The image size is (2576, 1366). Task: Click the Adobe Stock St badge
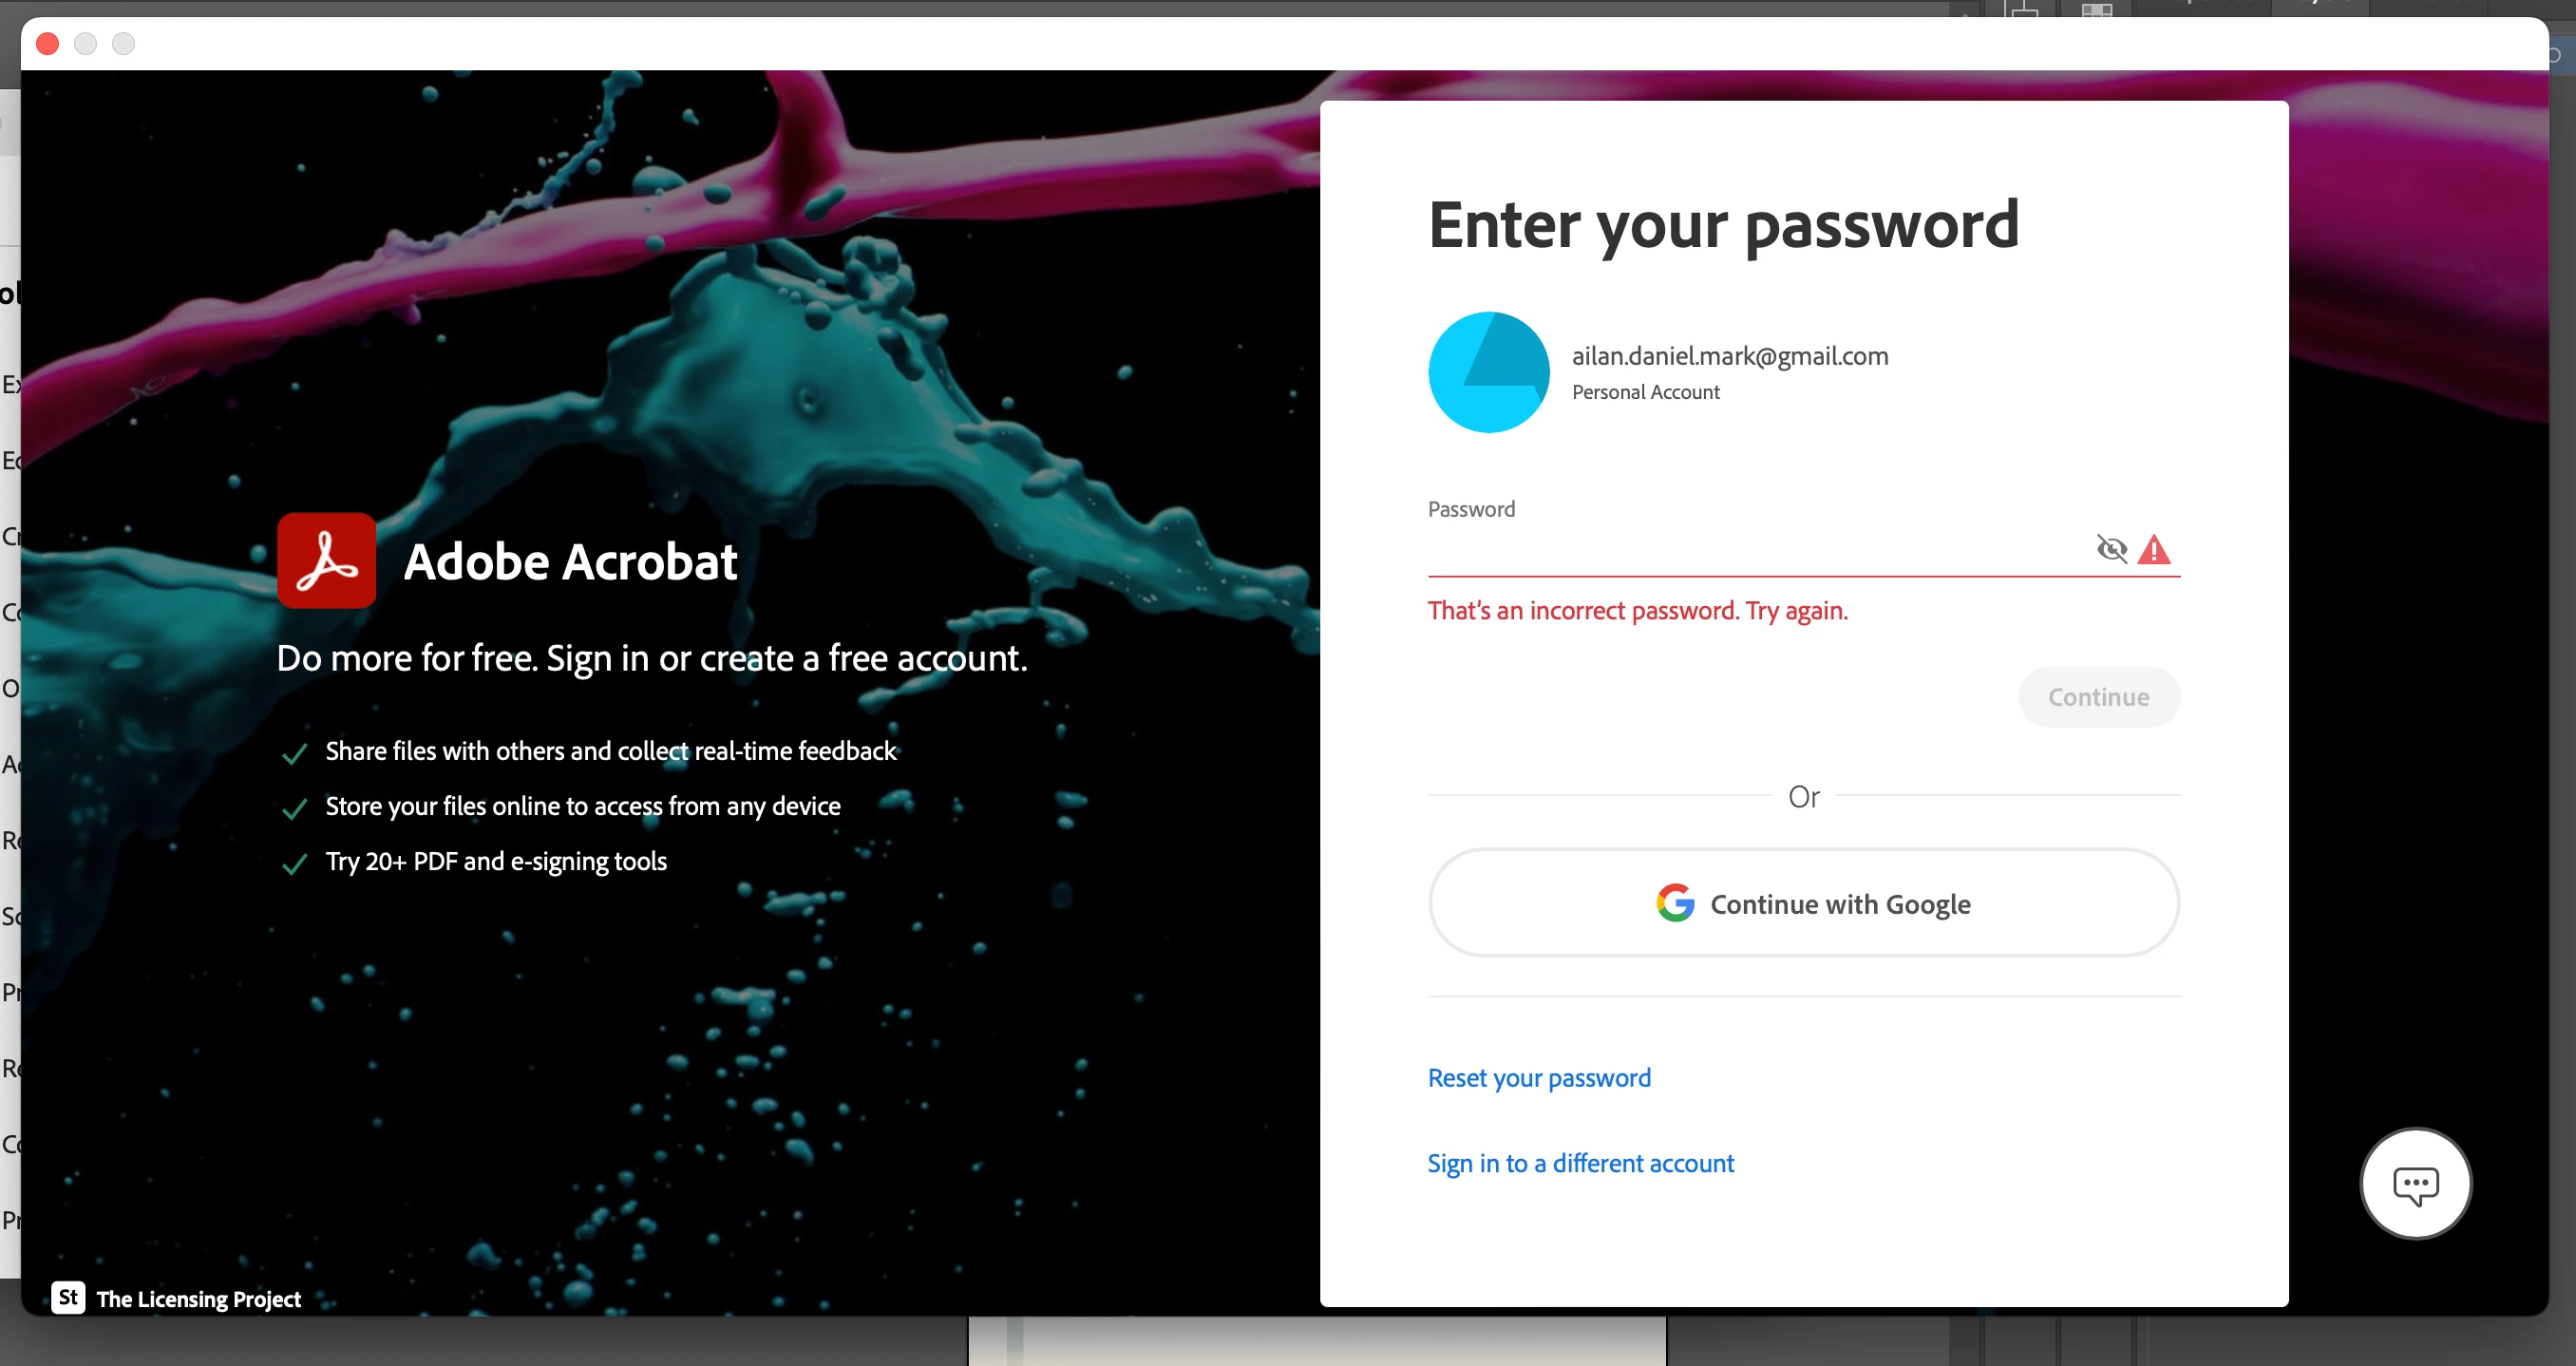[x=68, y=1297]
